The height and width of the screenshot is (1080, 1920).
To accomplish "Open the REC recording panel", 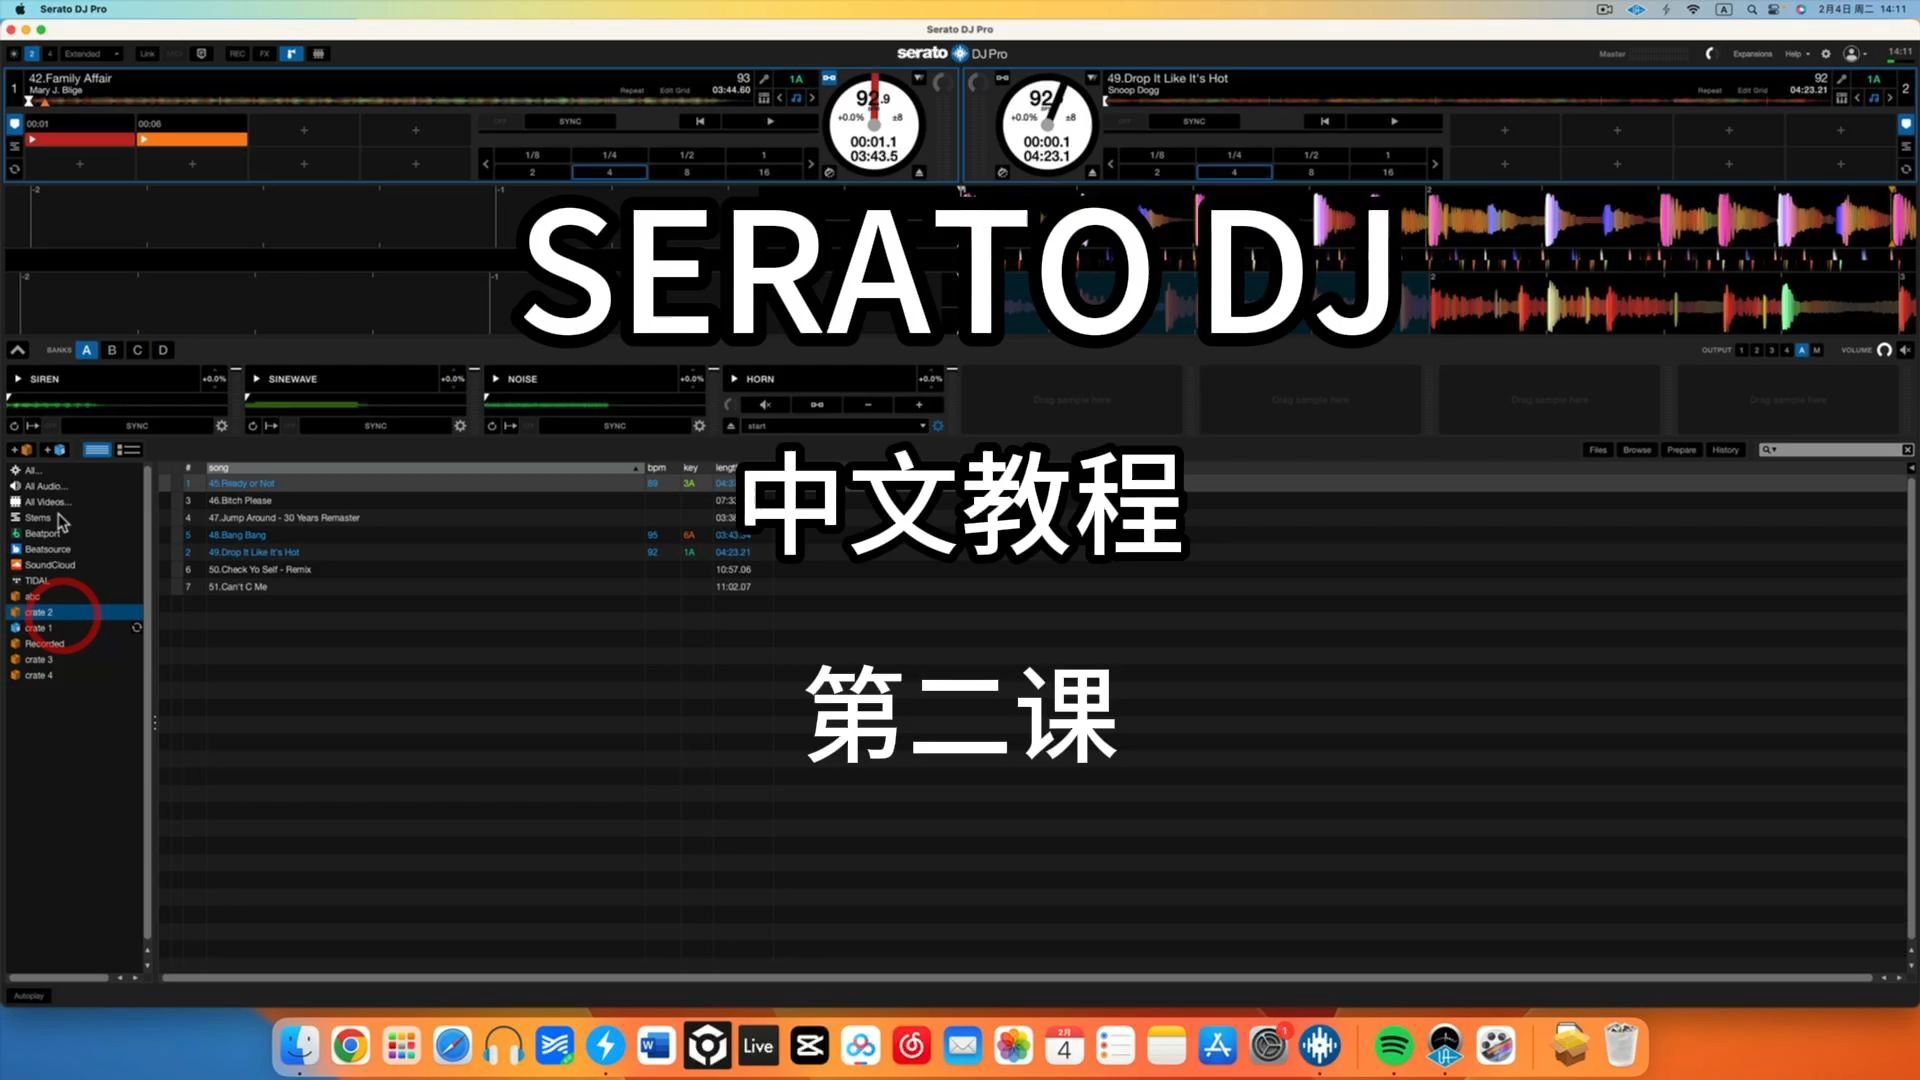I will click(236, 53).
